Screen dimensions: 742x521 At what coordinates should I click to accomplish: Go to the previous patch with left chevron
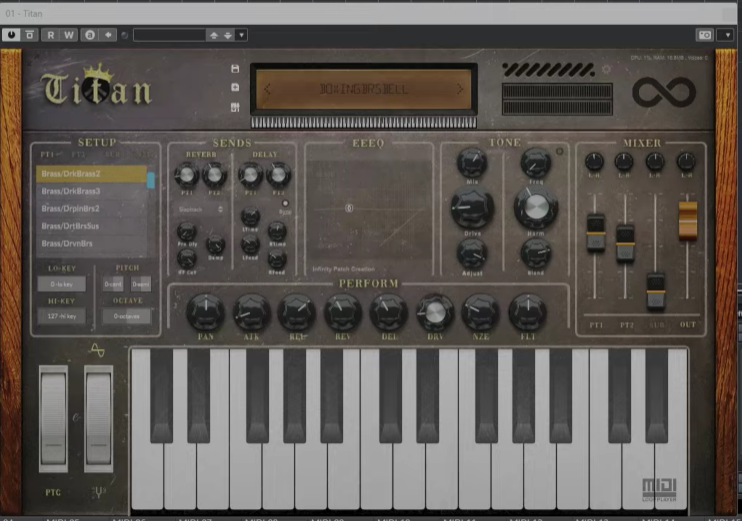tap(267, 89)
